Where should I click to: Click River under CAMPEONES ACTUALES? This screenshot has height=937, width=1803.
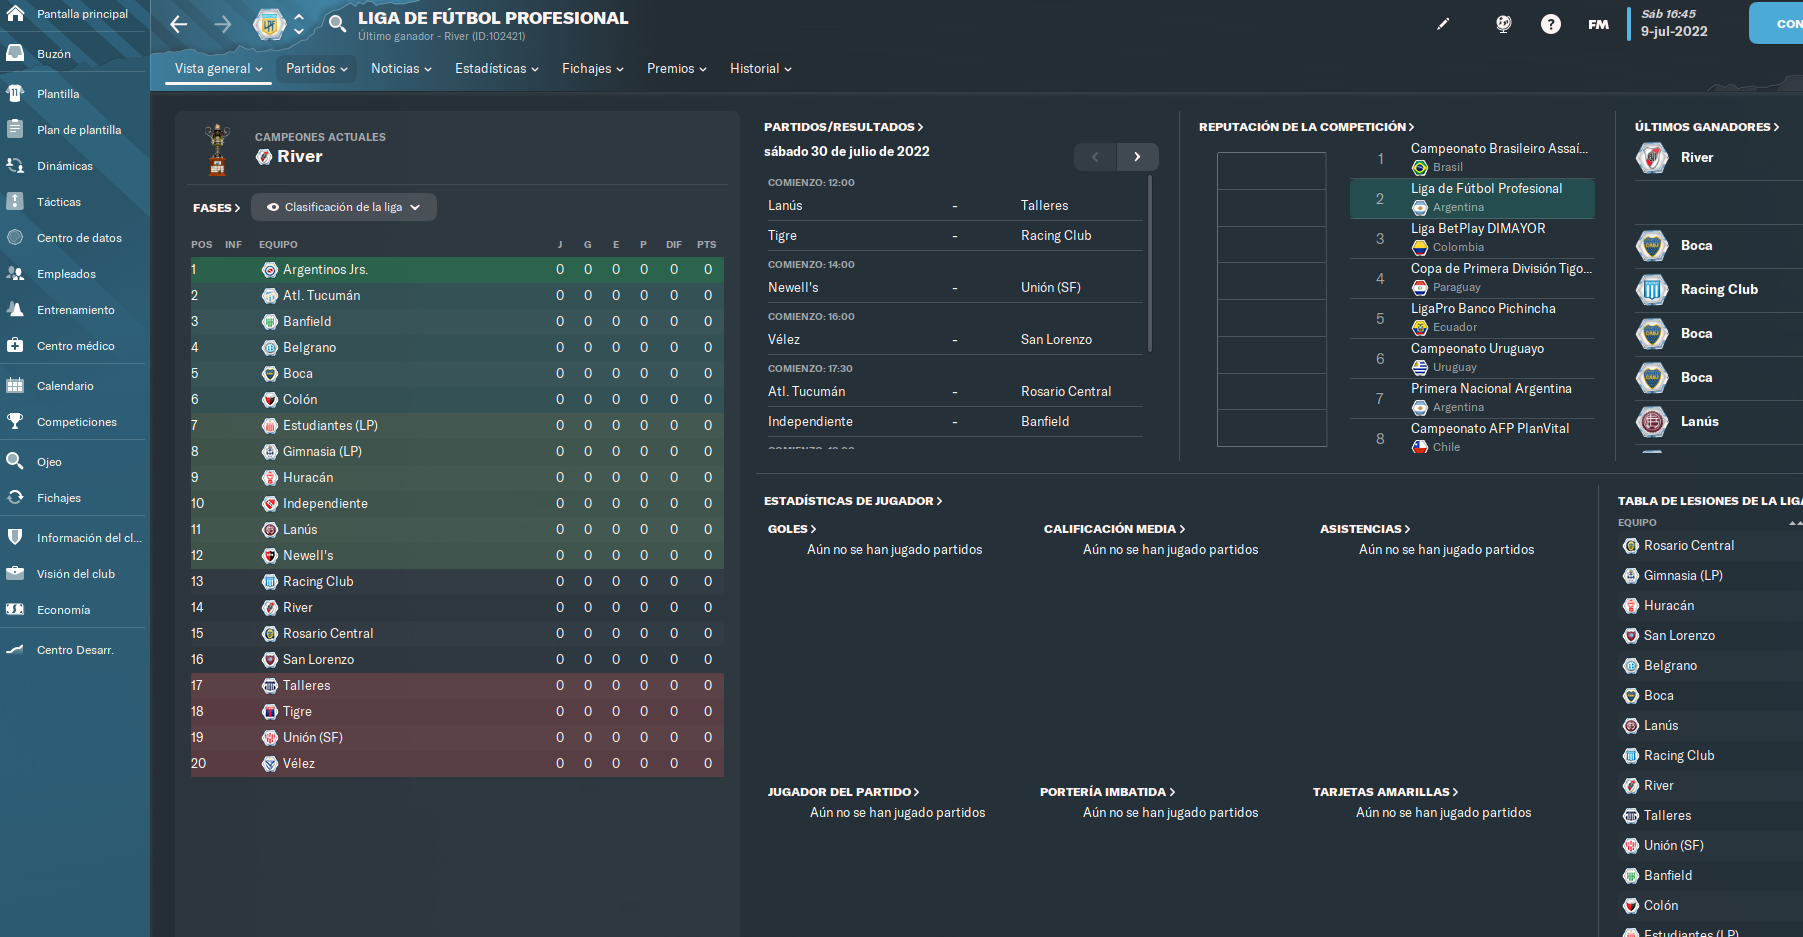click(x=299, y=157)
